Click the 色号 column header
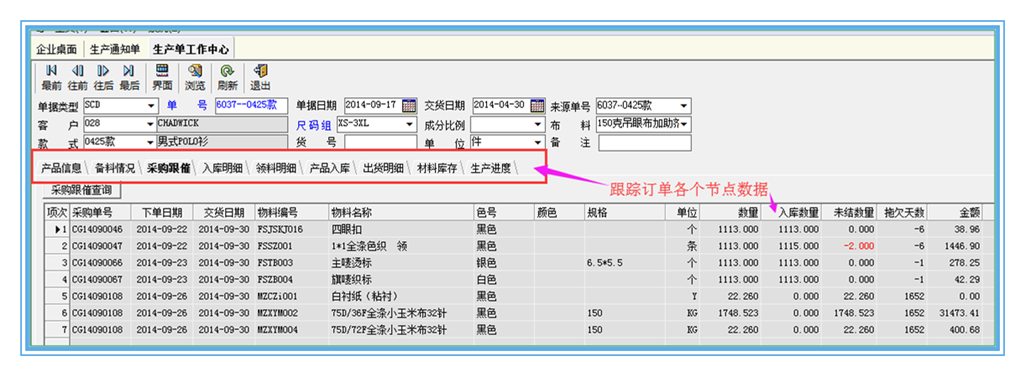1025x376 pixels. click(x=504, y=212)
